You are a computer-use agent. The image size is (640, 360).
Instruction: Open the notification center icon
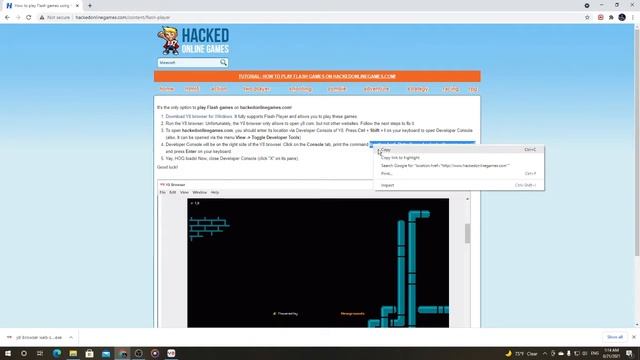click(x=629, y=353)
